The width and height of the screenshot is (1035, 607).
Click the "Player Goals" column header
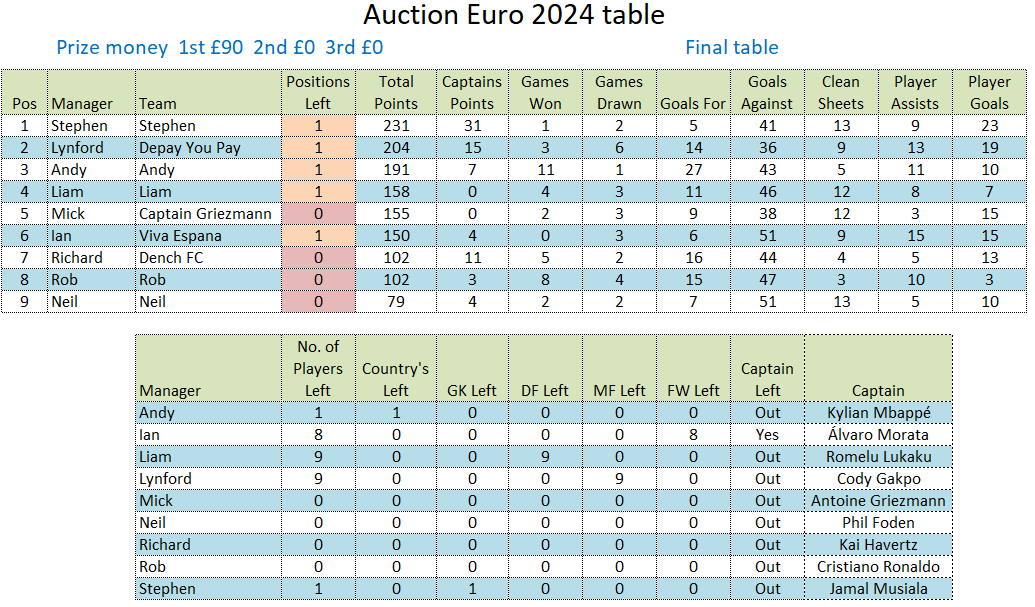[x=989, y=92]
